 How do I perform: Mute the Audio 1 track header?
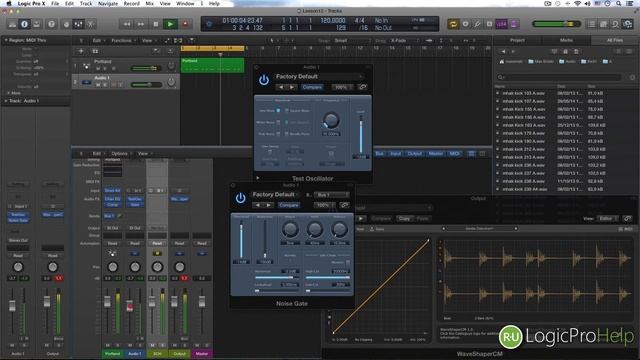[x=98, y=84]
